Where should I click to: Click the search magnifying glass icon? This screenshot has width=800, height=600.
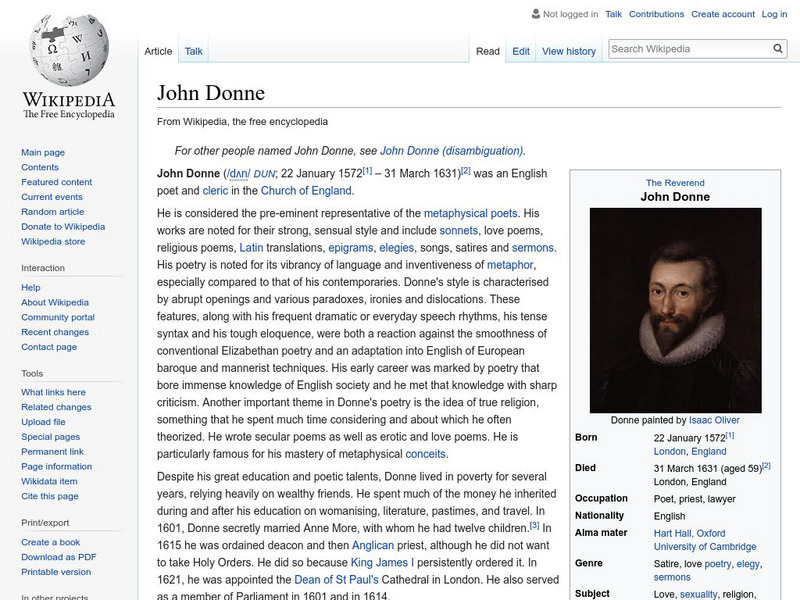pyautogui.click(x=778, y=49)
